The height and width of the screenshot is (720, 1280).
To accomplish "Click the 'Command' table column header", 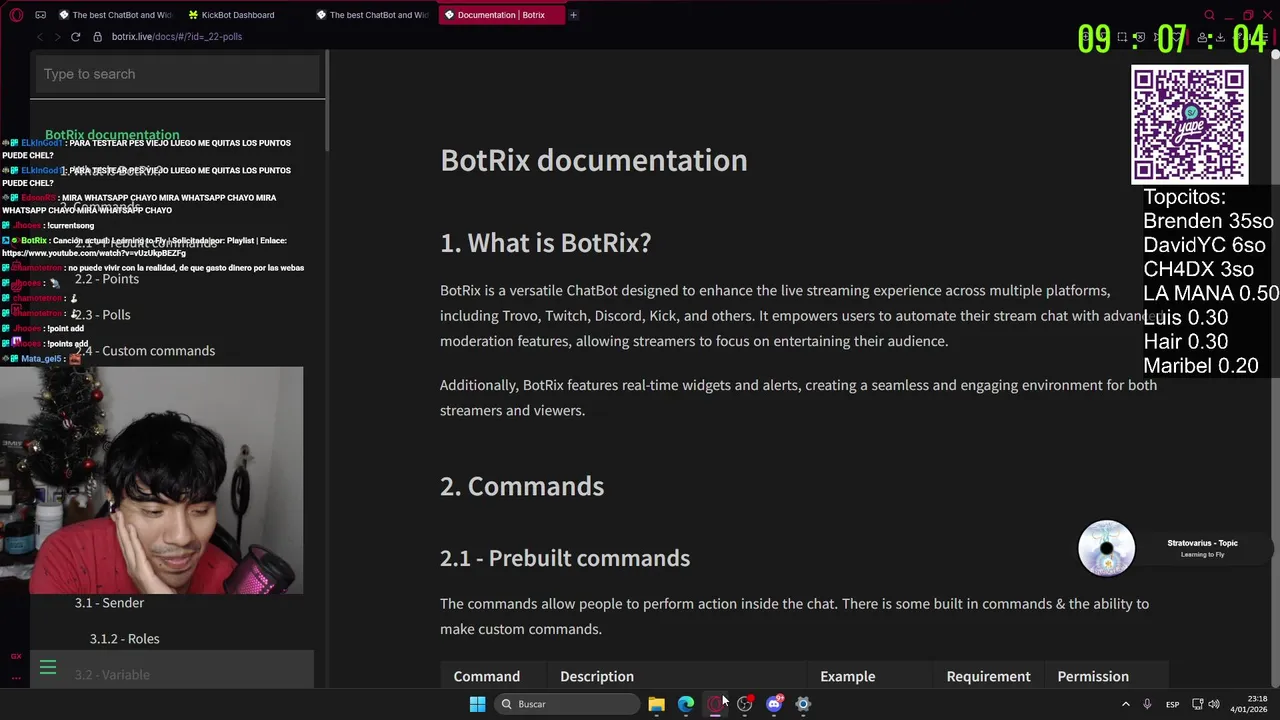I will [487, 677].
